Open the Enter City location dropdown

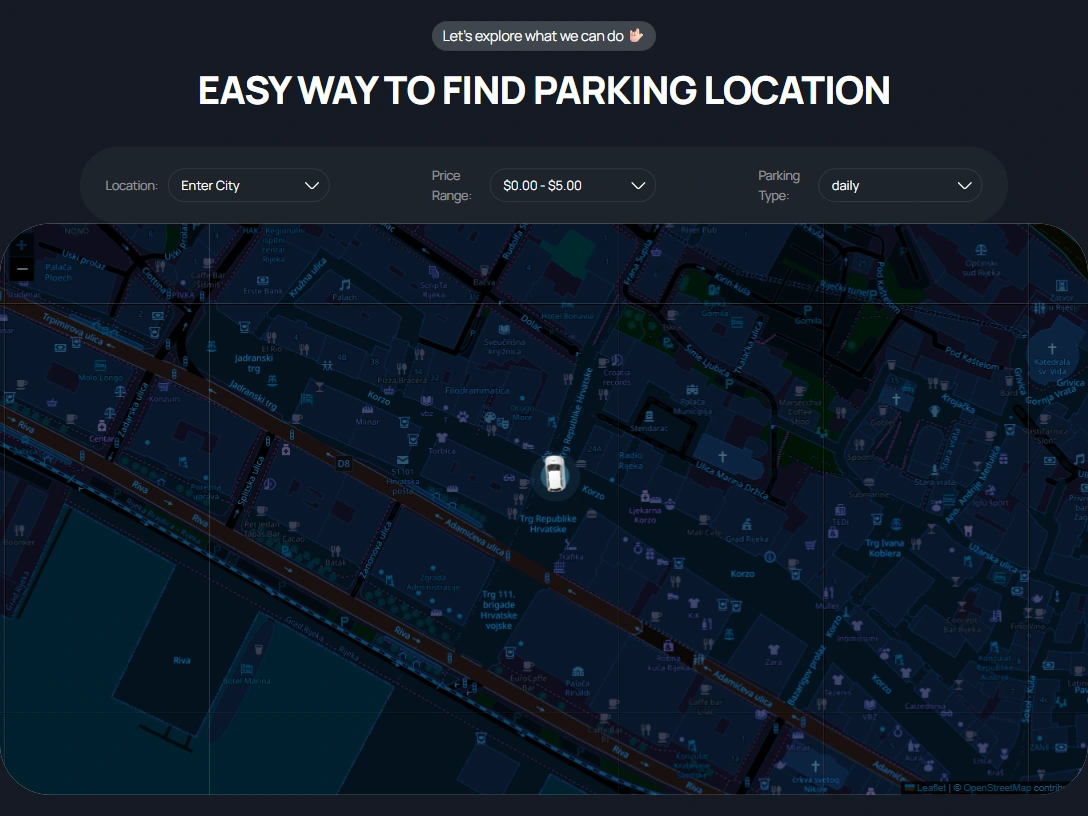[x=248, y=185]
